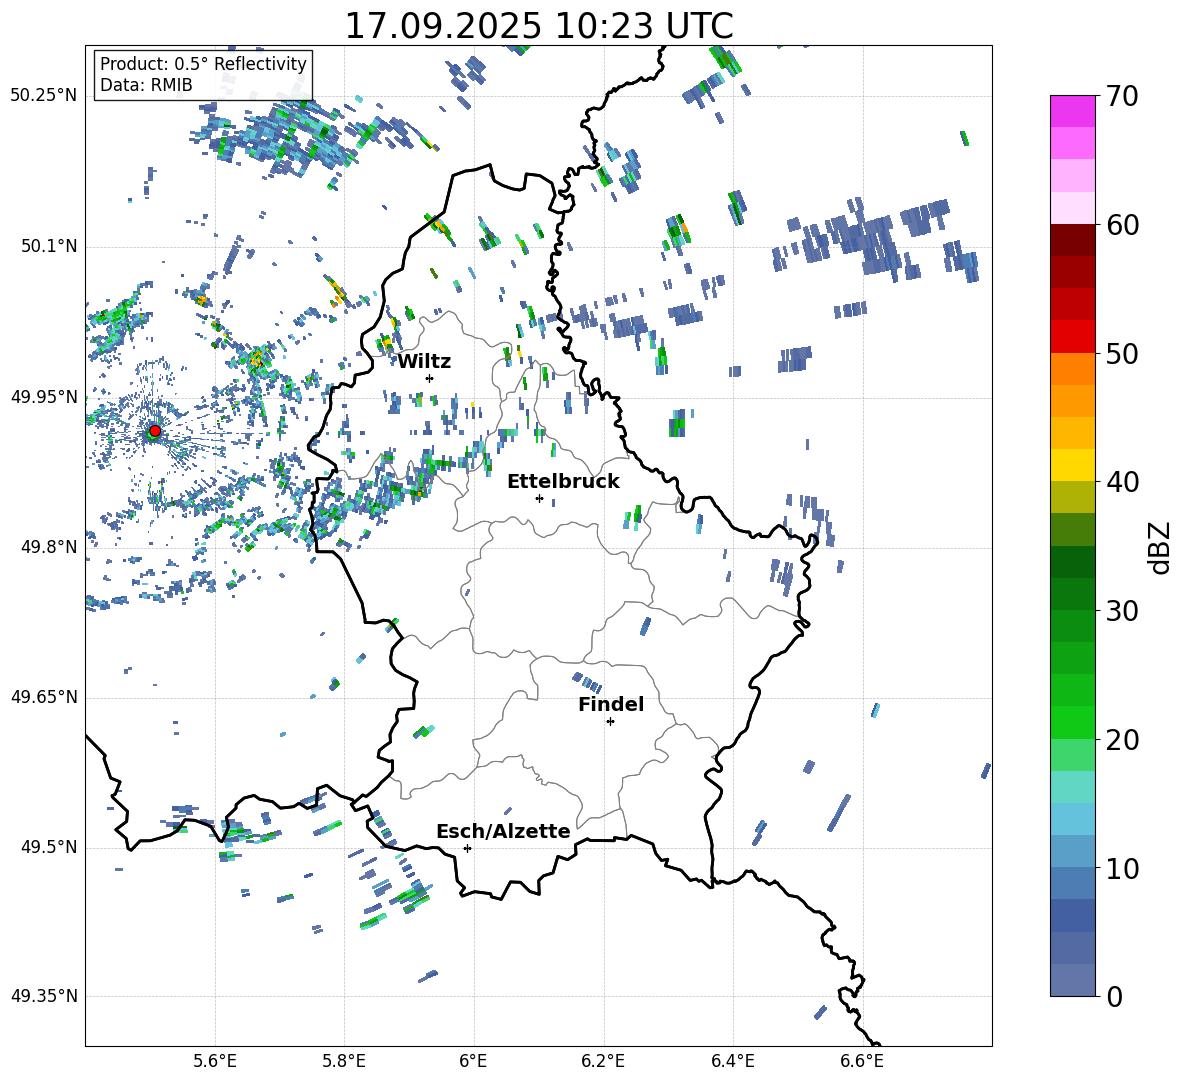Click the 50.1°N latitude label
Image resolution: width=1184 pixels, height=1081 pixels.
pos(48,246)
